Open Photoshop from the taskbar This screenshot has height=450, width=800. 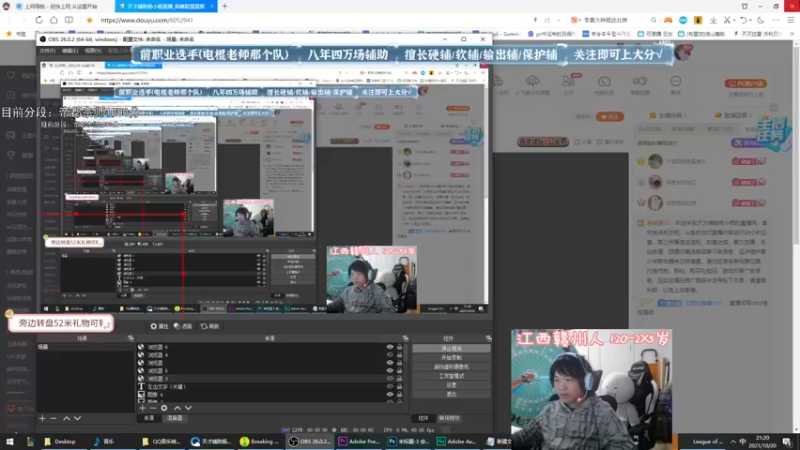tap(409, 441)
